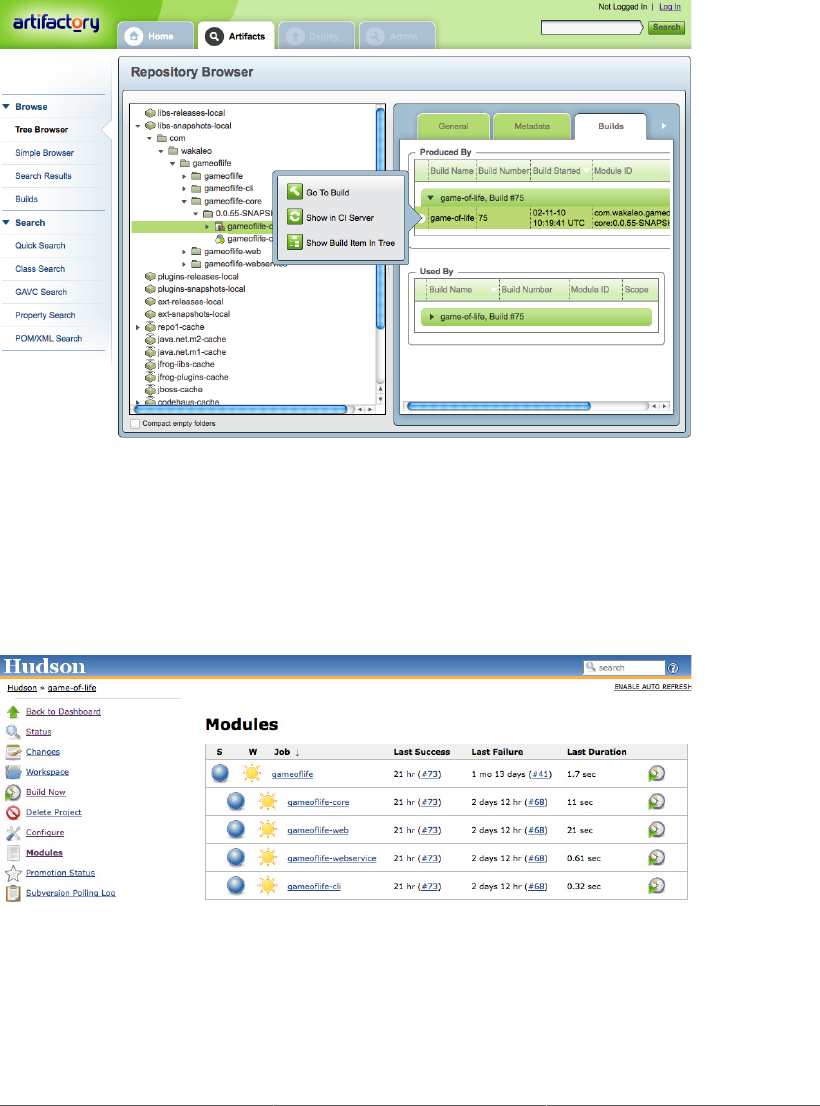Expand Used By game-of-life Build #75
Image resolution: width=820 pixels, height=1106 pixels.
click(x=432, y=317)
